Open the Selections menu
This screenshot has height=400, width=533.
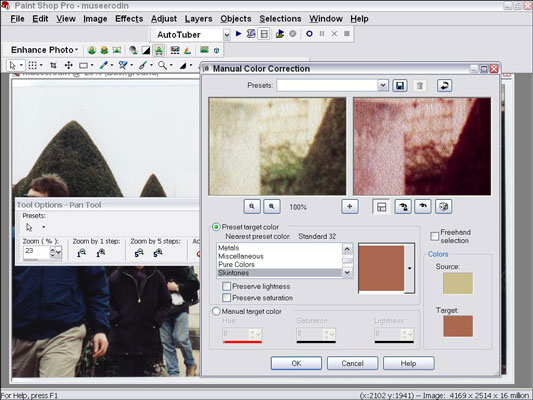point(280,19)
